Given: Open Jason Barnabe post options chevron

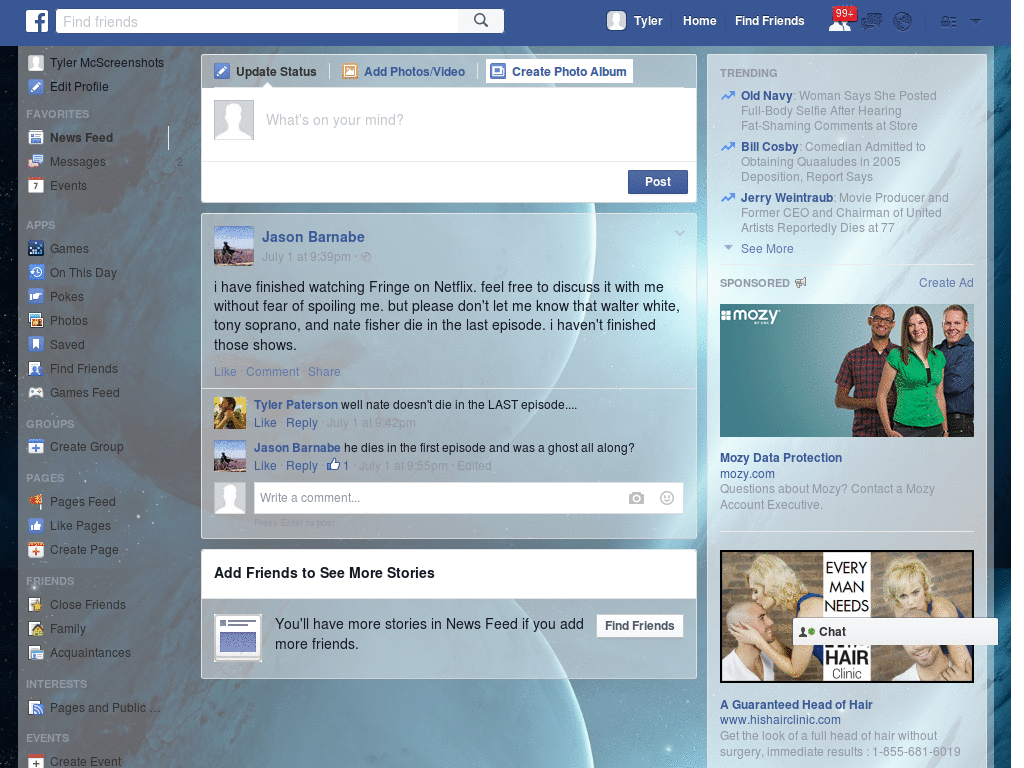Looking at the screenshot, I should pos(680,233).
